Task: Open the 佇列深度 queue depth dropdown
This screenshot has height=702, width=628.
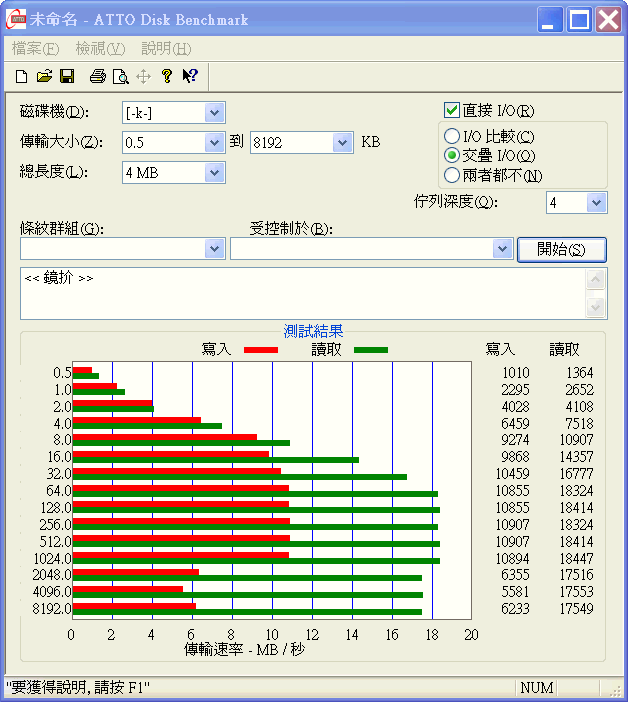Action: 596,203
